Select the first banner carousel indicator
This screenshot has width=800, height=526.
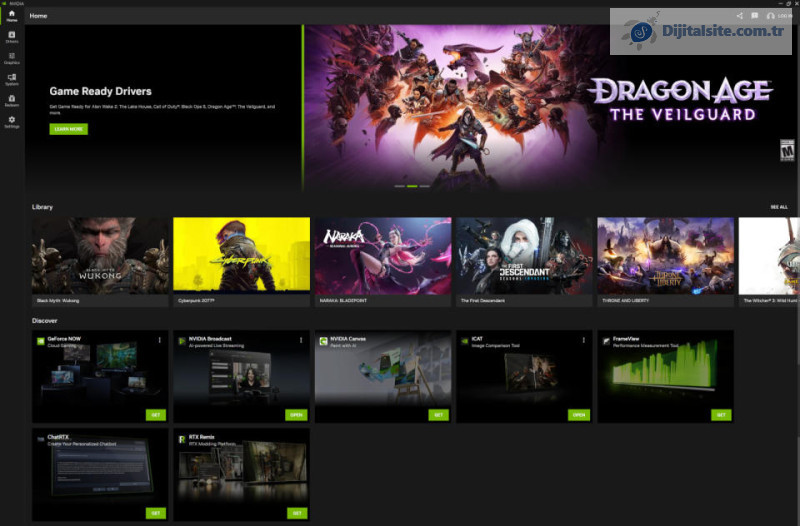(399, 186)
